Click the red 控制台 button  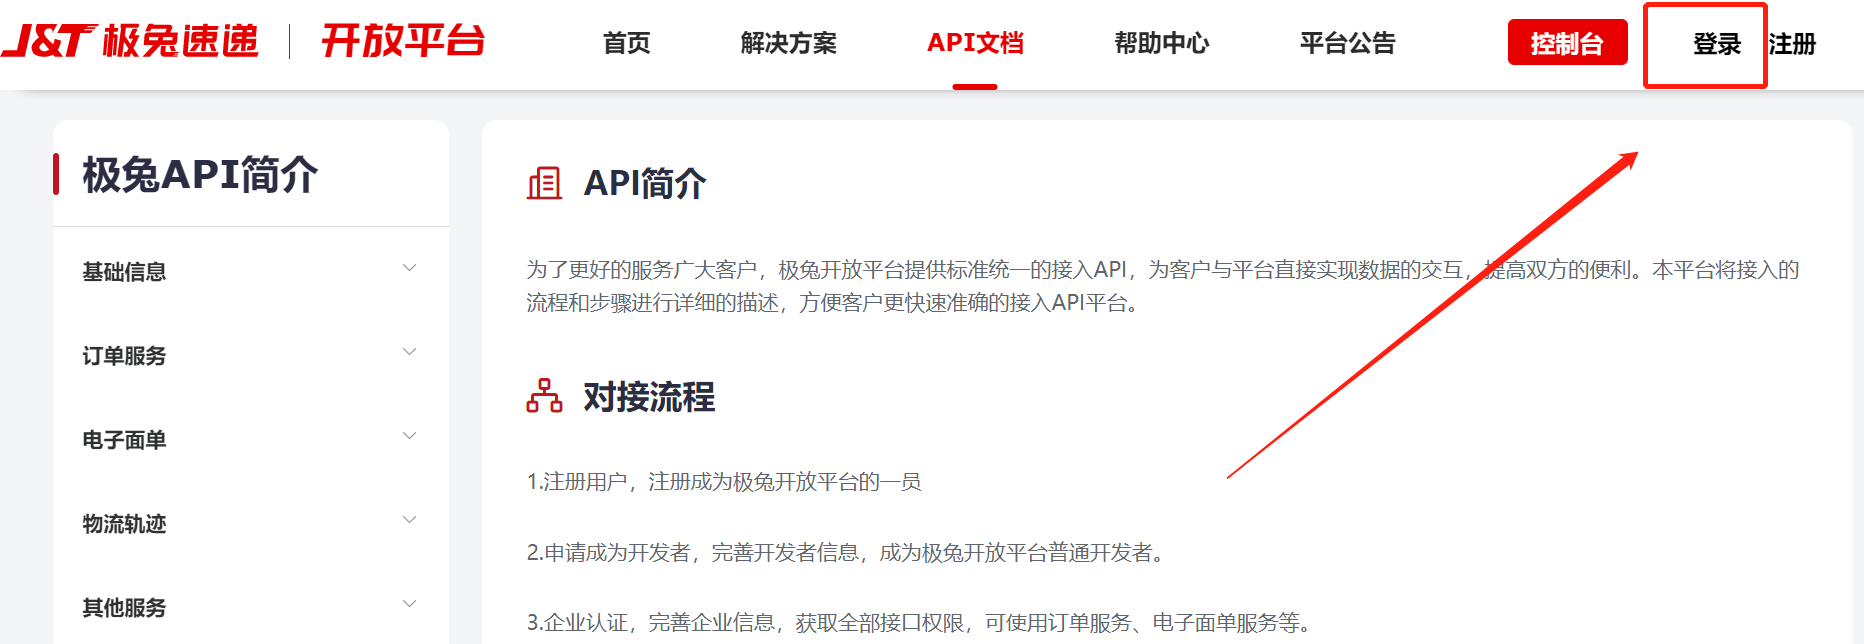(x=1567, y=43)
